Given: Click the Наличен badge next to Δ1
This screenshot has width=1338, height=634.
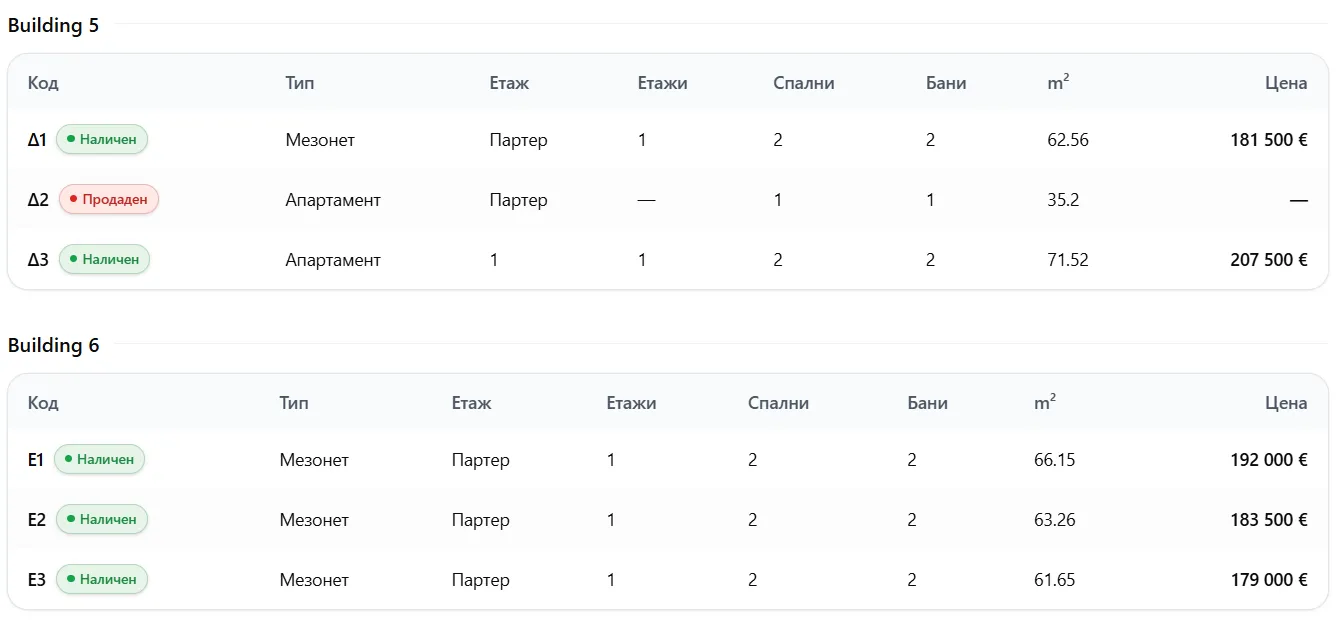Looking at the screenshot, I should coord(102,140).
